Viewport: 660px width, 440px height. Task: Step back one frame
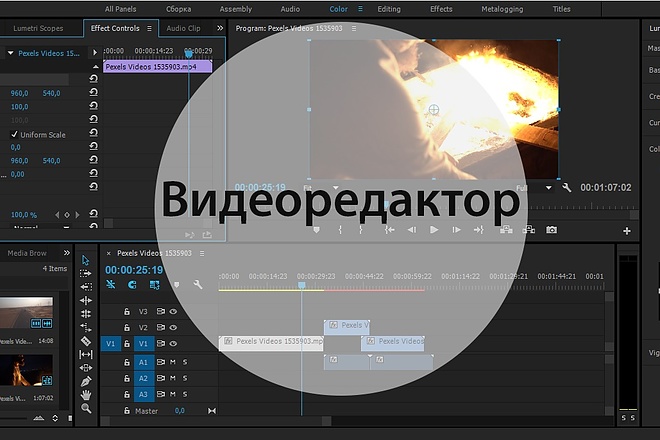(412, 230)
